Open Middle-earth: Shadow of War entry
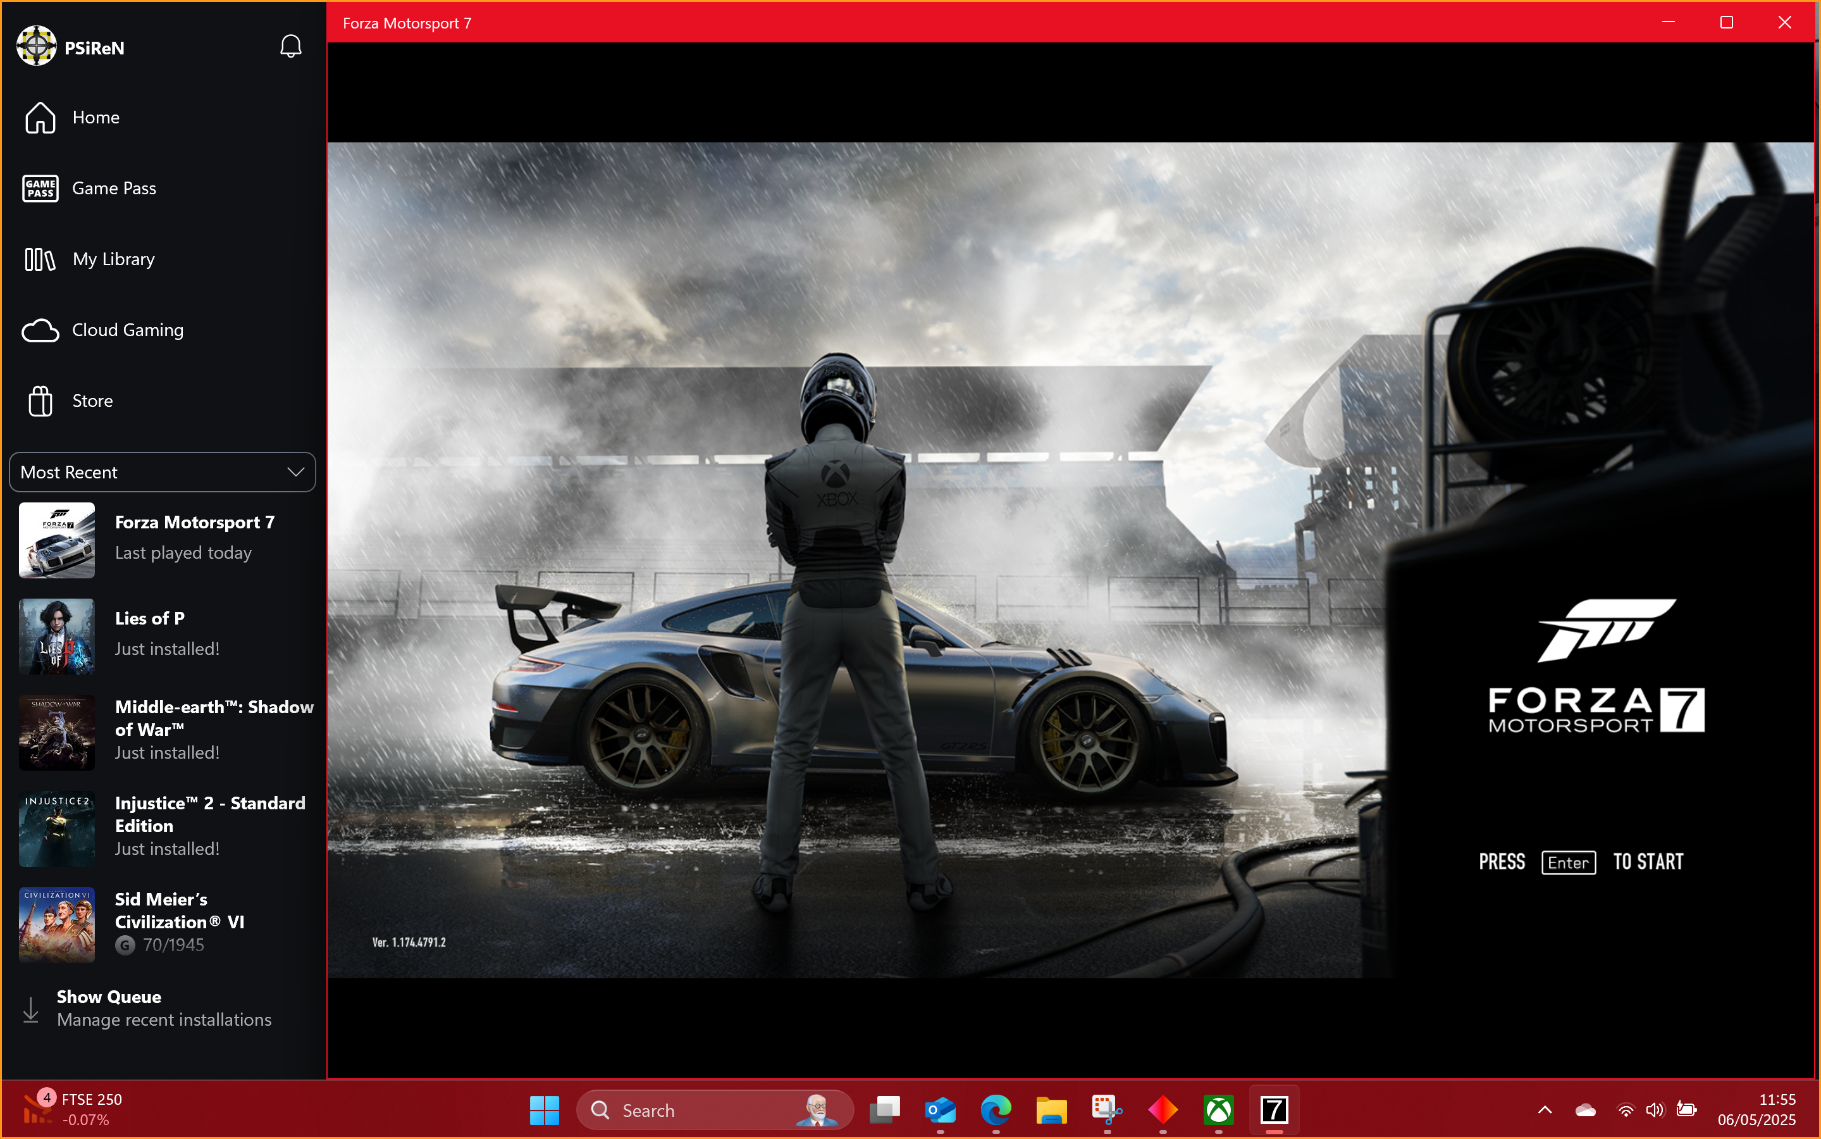Viewport: 1821px width, 1139px height. (166, 732)
